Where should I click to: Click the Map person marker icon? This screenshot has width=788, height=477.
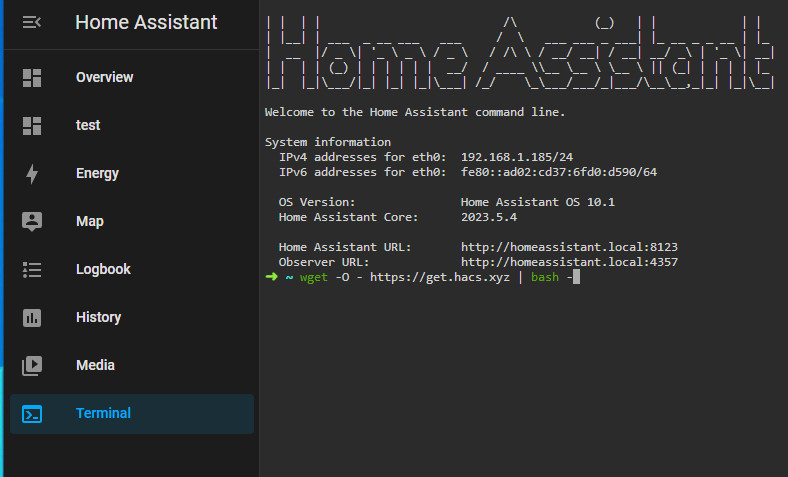pyautogui.click(x=32, y=222)
